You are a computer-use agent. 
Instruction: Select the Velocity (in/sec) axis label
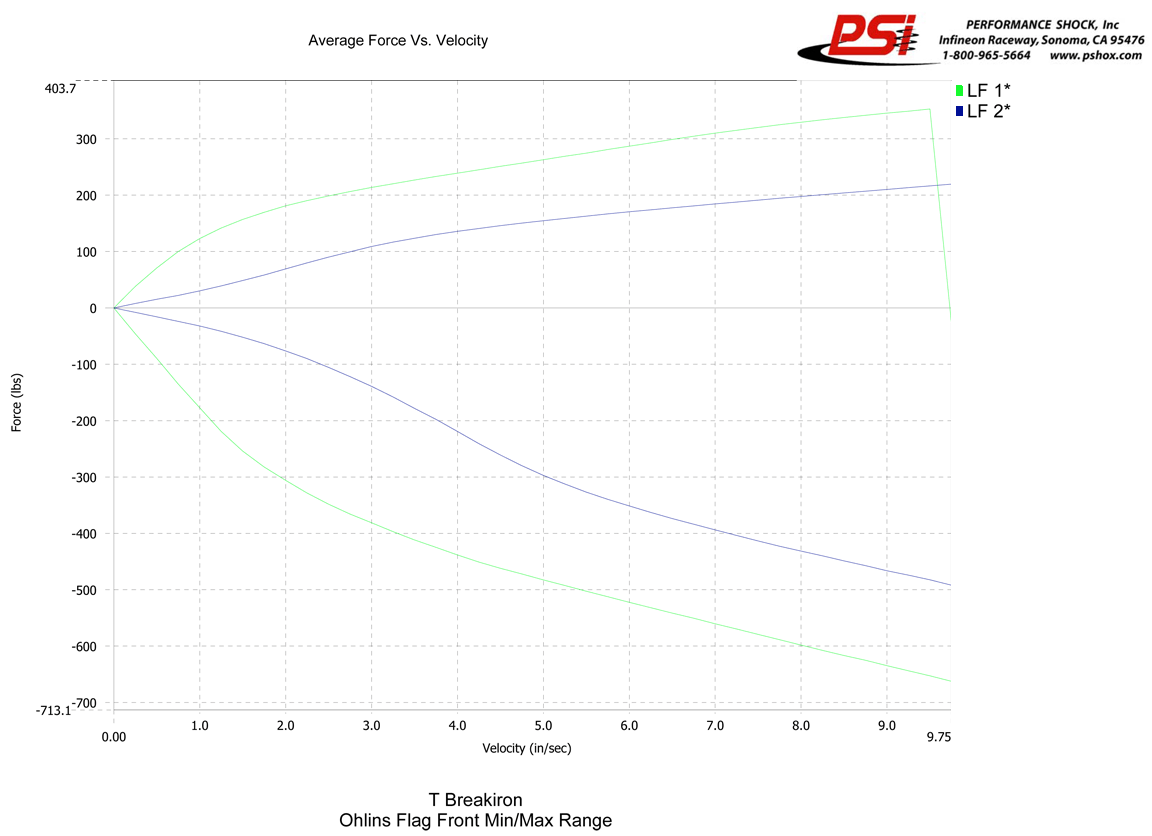click(527, 747)
